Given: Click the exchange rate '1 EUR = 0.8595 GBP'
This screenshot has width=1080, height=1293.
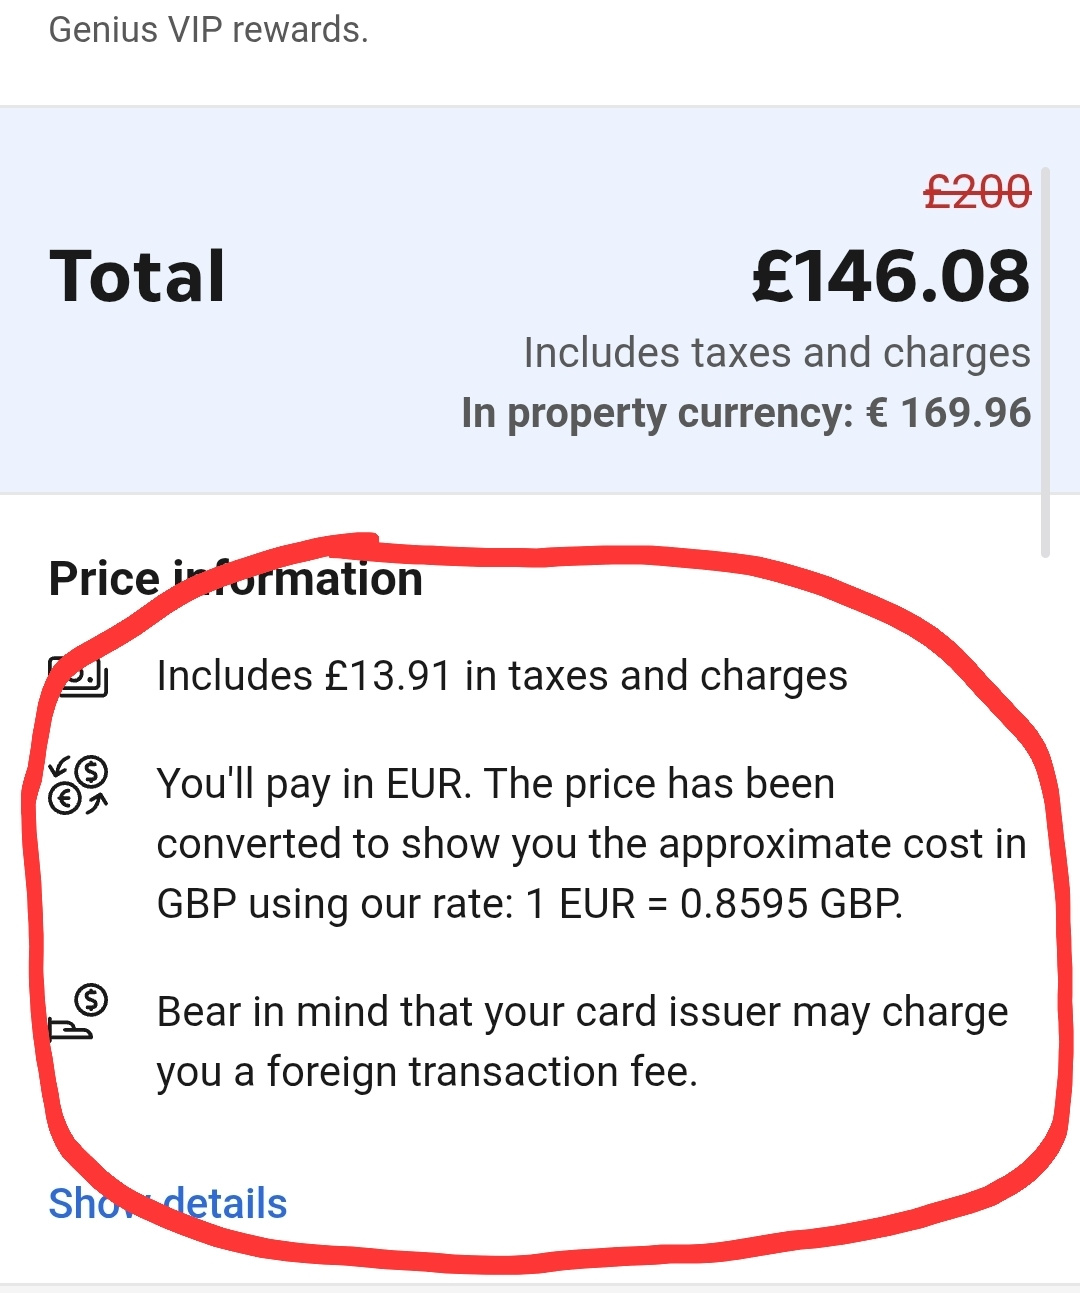Looking at the screenshot, I should click(714, 904).
